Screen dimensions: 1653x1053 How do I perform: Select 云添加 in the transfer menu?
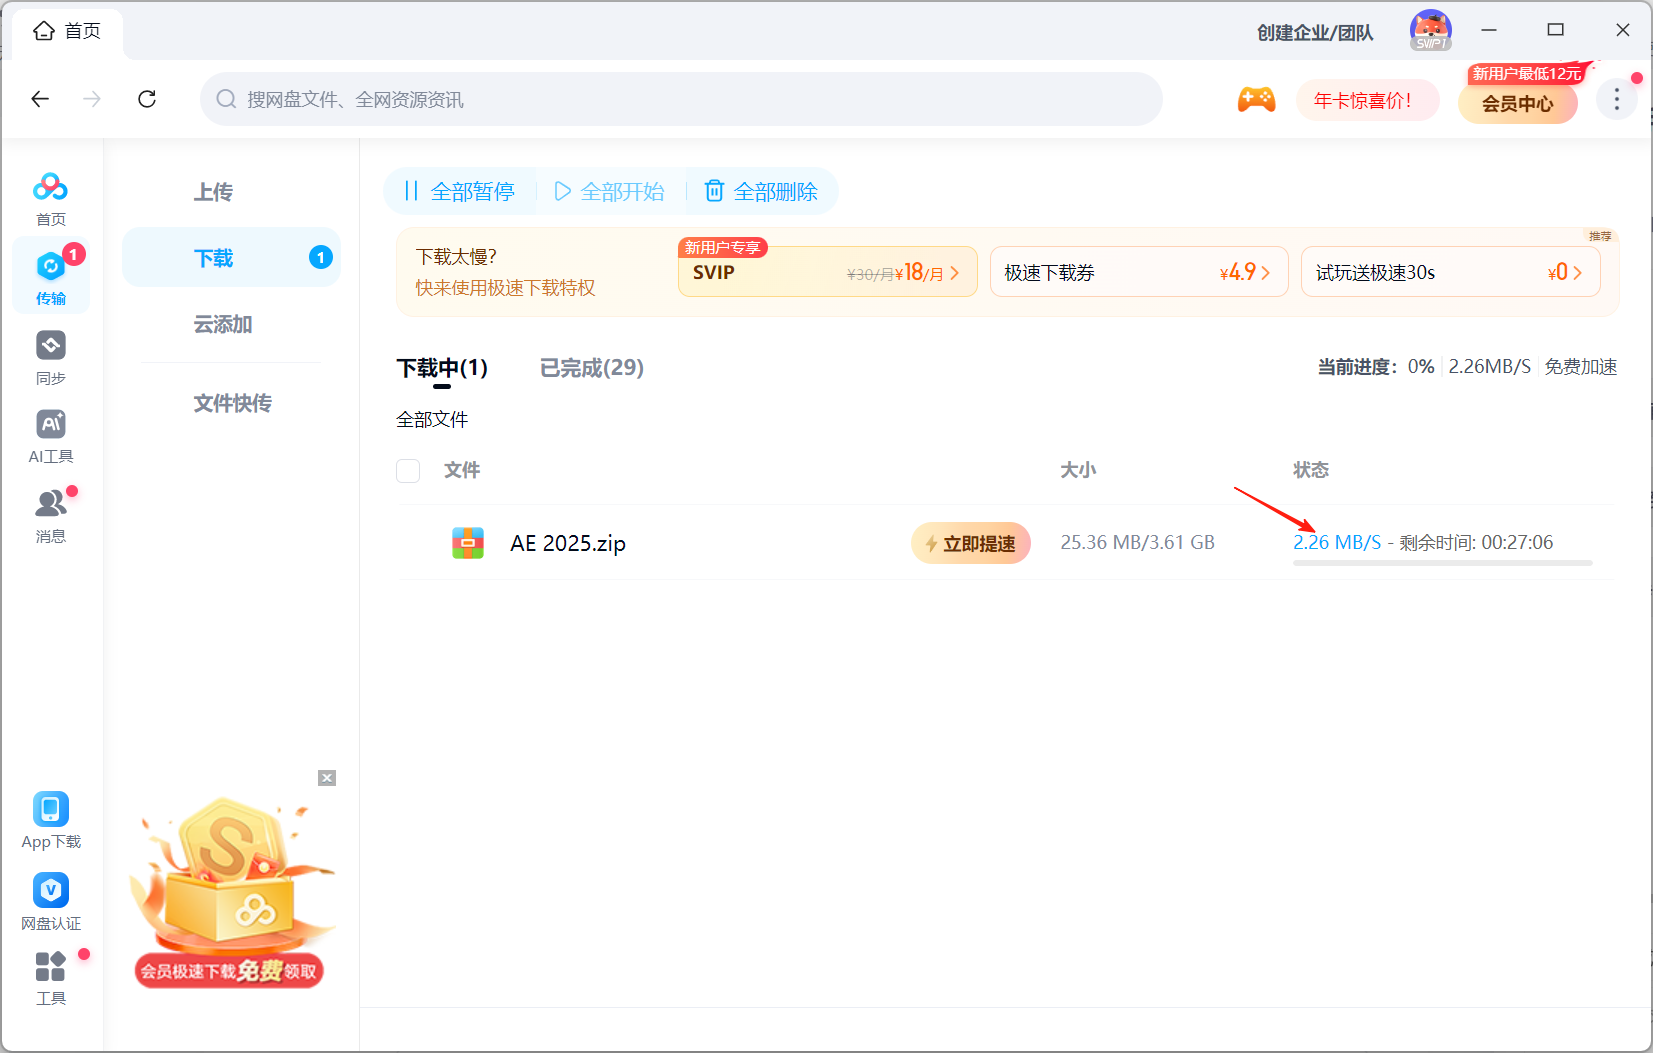click(x=223, y=324)
